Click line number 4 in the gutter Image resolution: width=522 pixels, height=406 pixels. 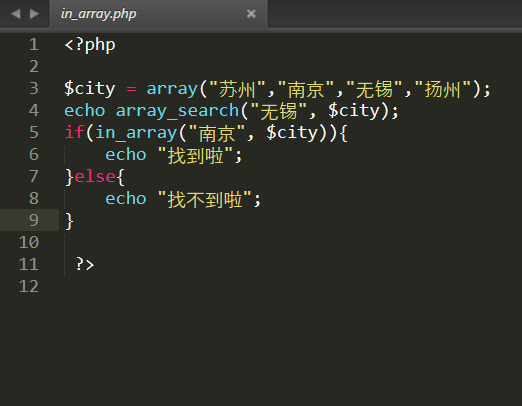coord(34,110)
